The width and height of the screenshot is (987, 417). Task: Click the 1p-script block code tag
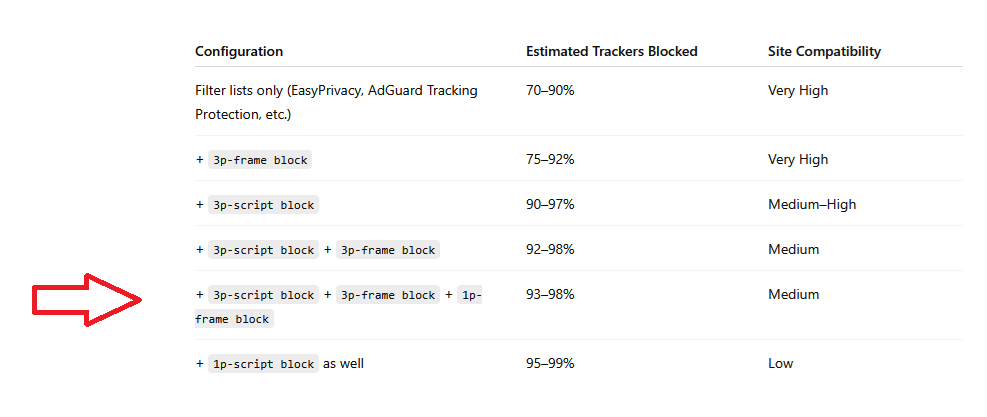(263, 364)
